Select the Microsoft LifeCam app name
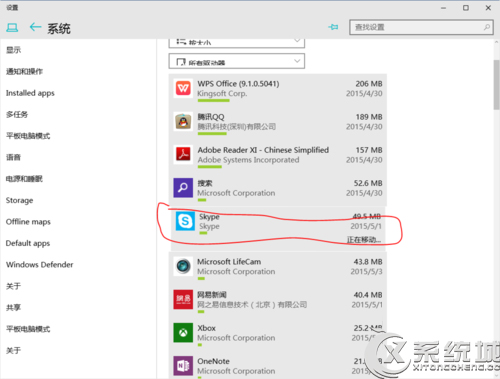Screen dimensions: 500x379 (229, 262)
